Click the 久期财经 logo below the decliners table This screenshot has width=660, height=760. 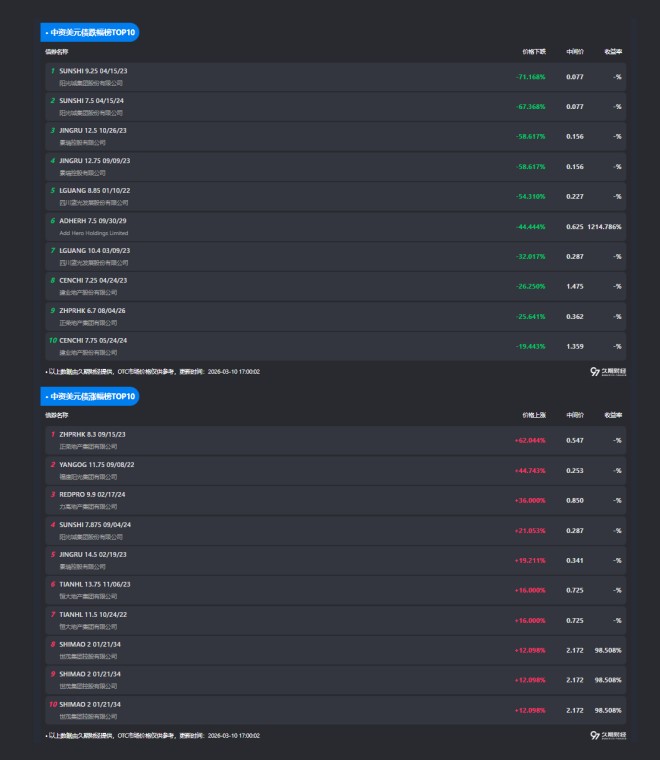(608, 371)
